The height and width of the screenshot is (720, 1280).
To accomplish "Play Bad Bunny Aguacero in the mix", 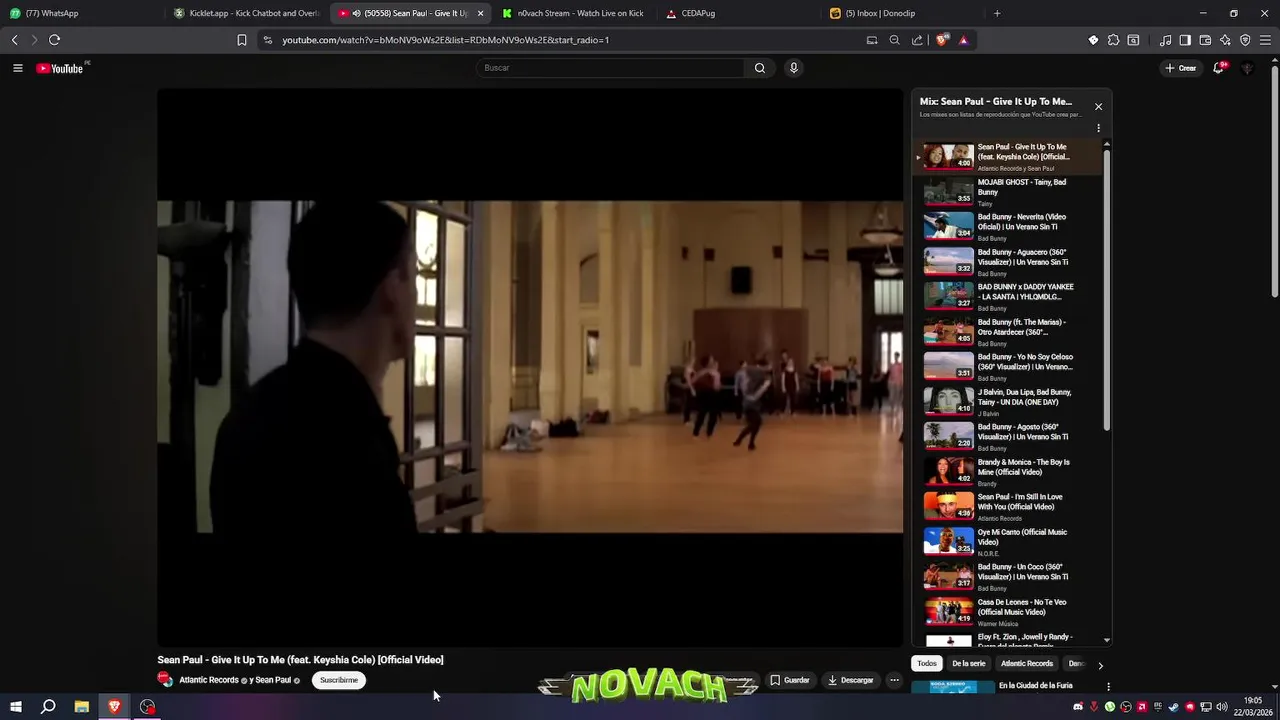I will [1007, 262].
